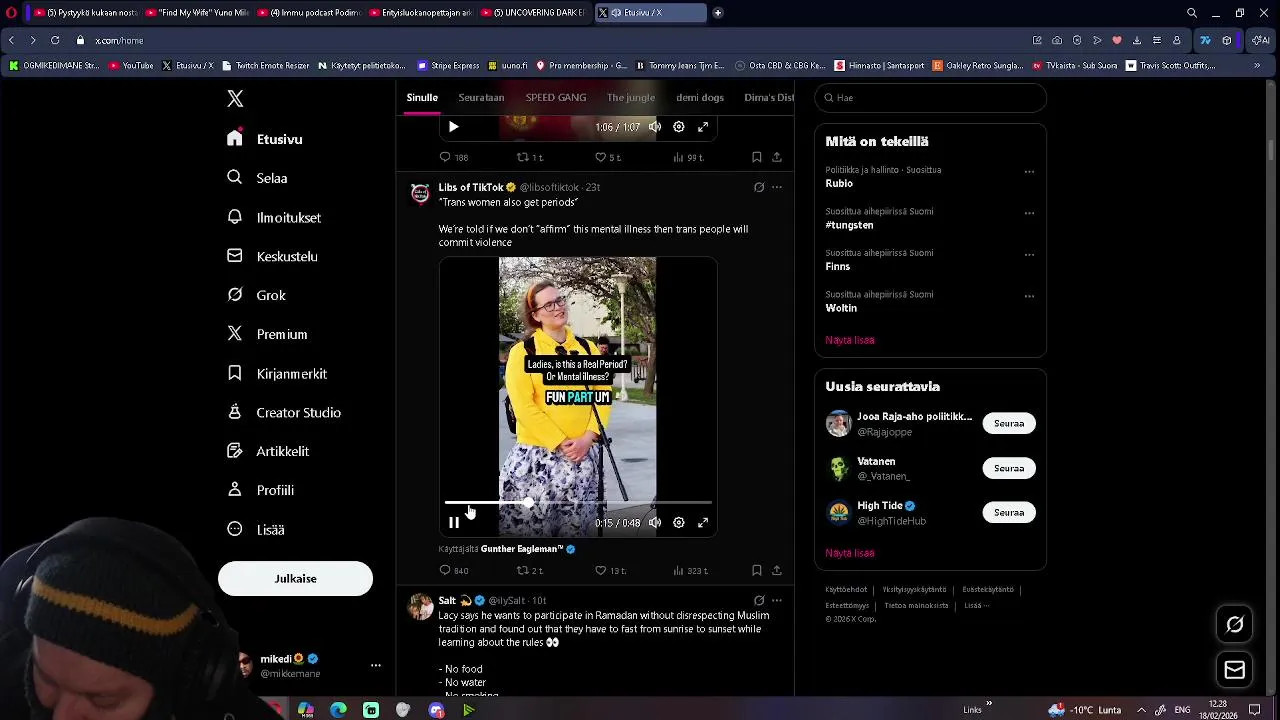Enter fullscreen on the top video

pyautogui.click(x=703, y=127)
